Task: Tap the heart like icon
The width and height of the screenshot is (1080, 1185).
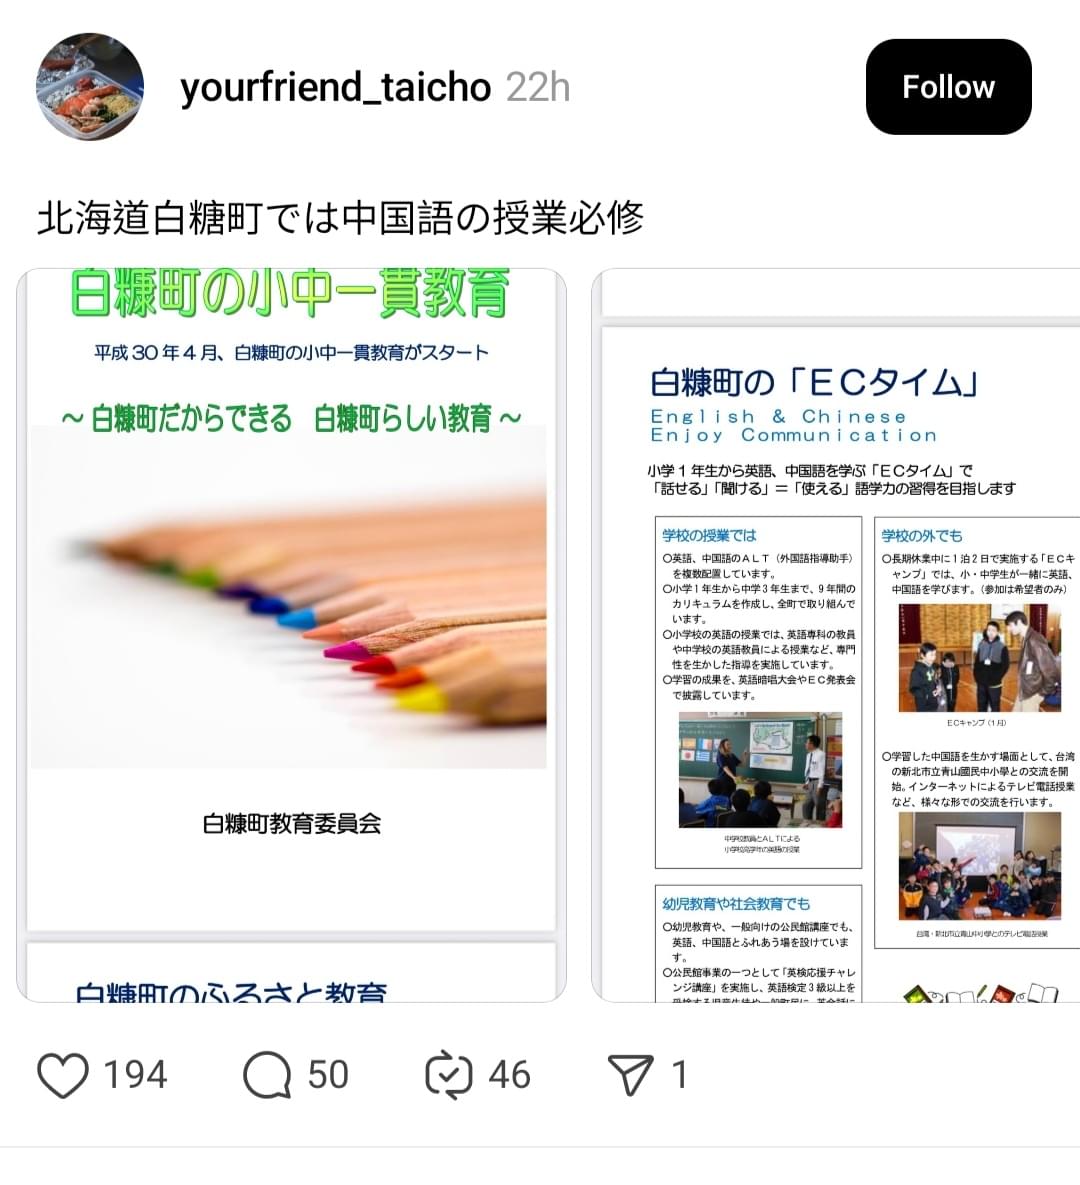Action: click(63, 1075)
